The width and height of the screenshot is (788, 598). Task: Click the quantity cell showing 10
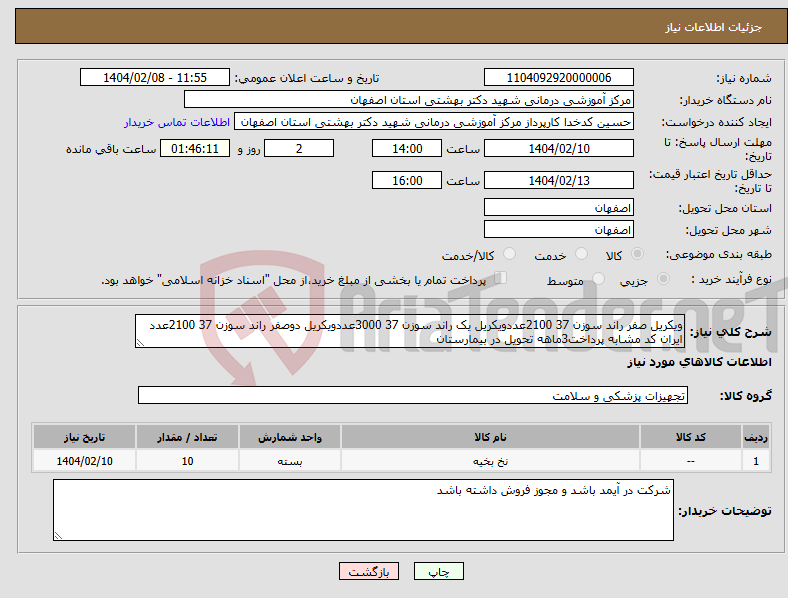point(187,461)
